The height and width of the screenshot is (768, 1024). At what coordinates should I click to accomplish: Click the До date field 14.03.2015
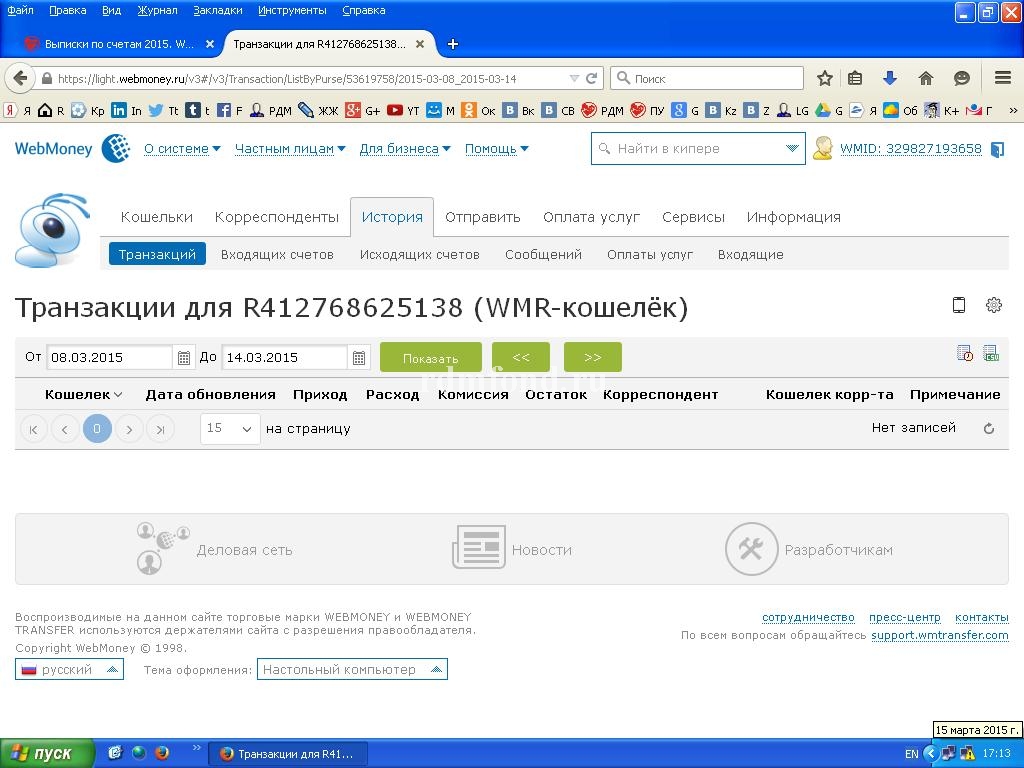click(x=283, y=358)
